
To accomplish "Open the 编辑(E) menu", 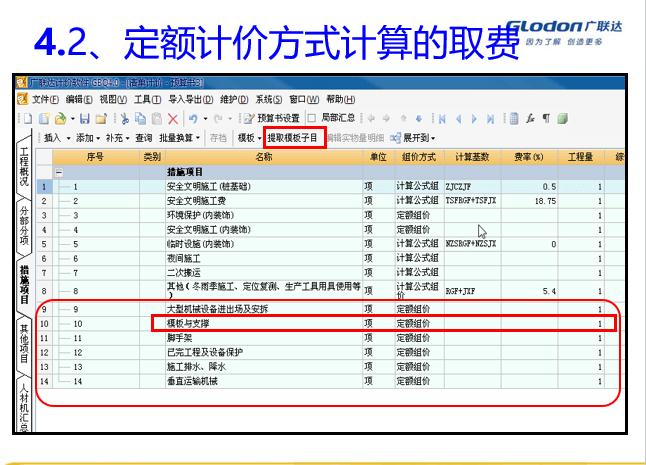I will point(79,99).
